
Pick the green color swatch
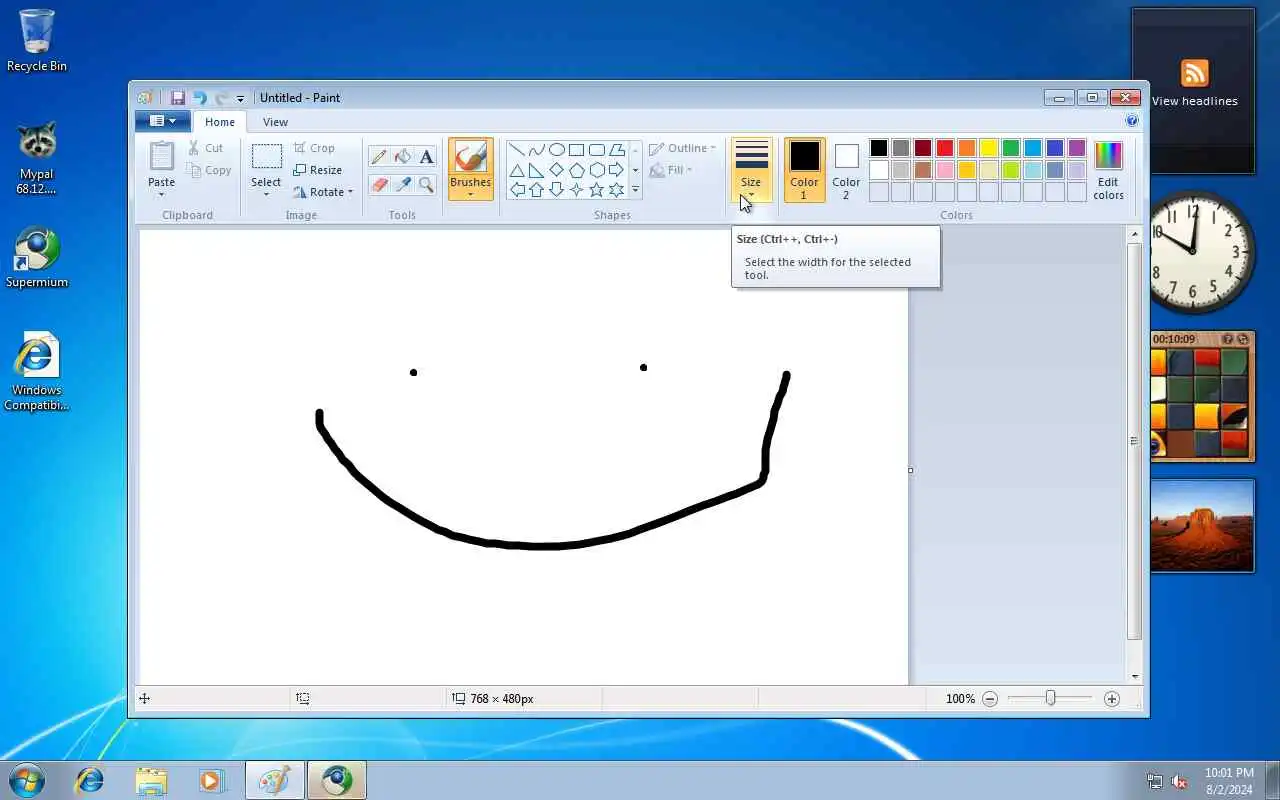[x=1011, y=148]
